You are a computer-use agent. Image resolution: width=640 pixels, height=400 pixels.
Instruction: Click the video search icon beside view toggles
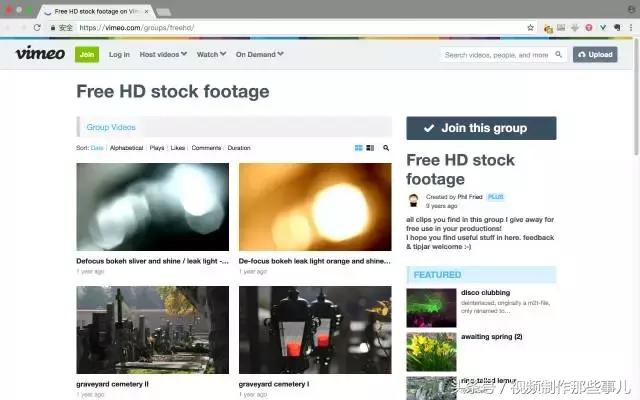coord(386,148)
